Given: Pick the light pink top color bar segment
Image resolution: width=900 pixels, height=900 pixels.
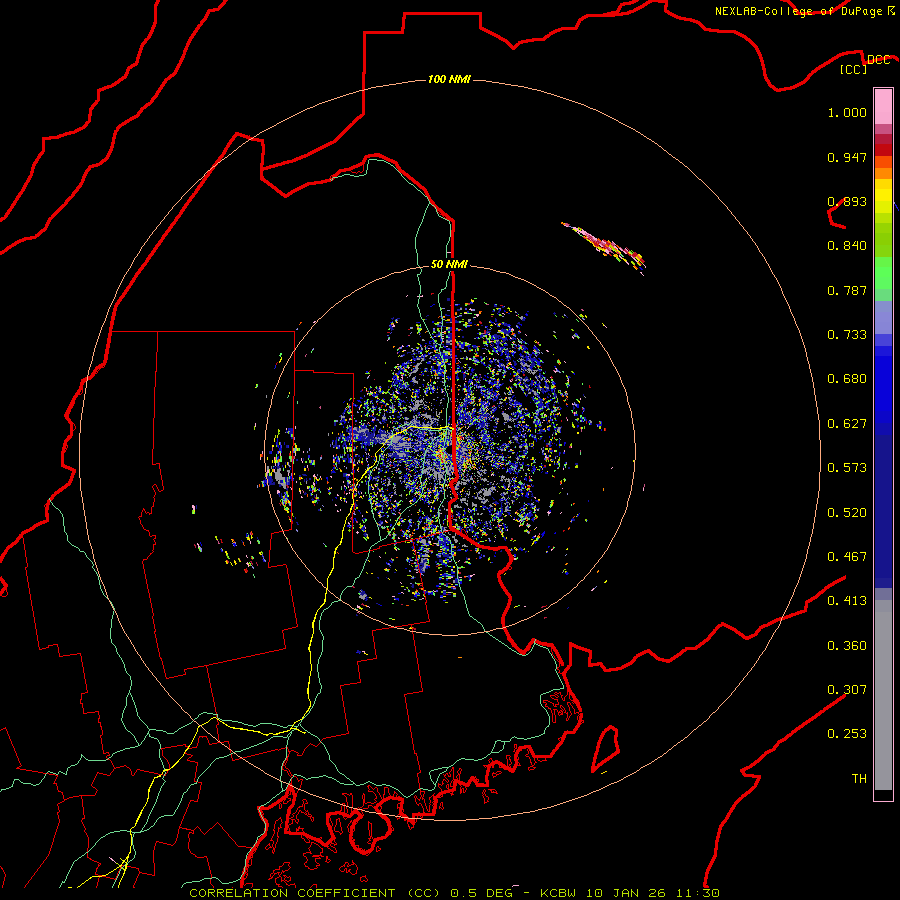Looking at the screenshot, I should pyautogui.click(x=883, y=107).
